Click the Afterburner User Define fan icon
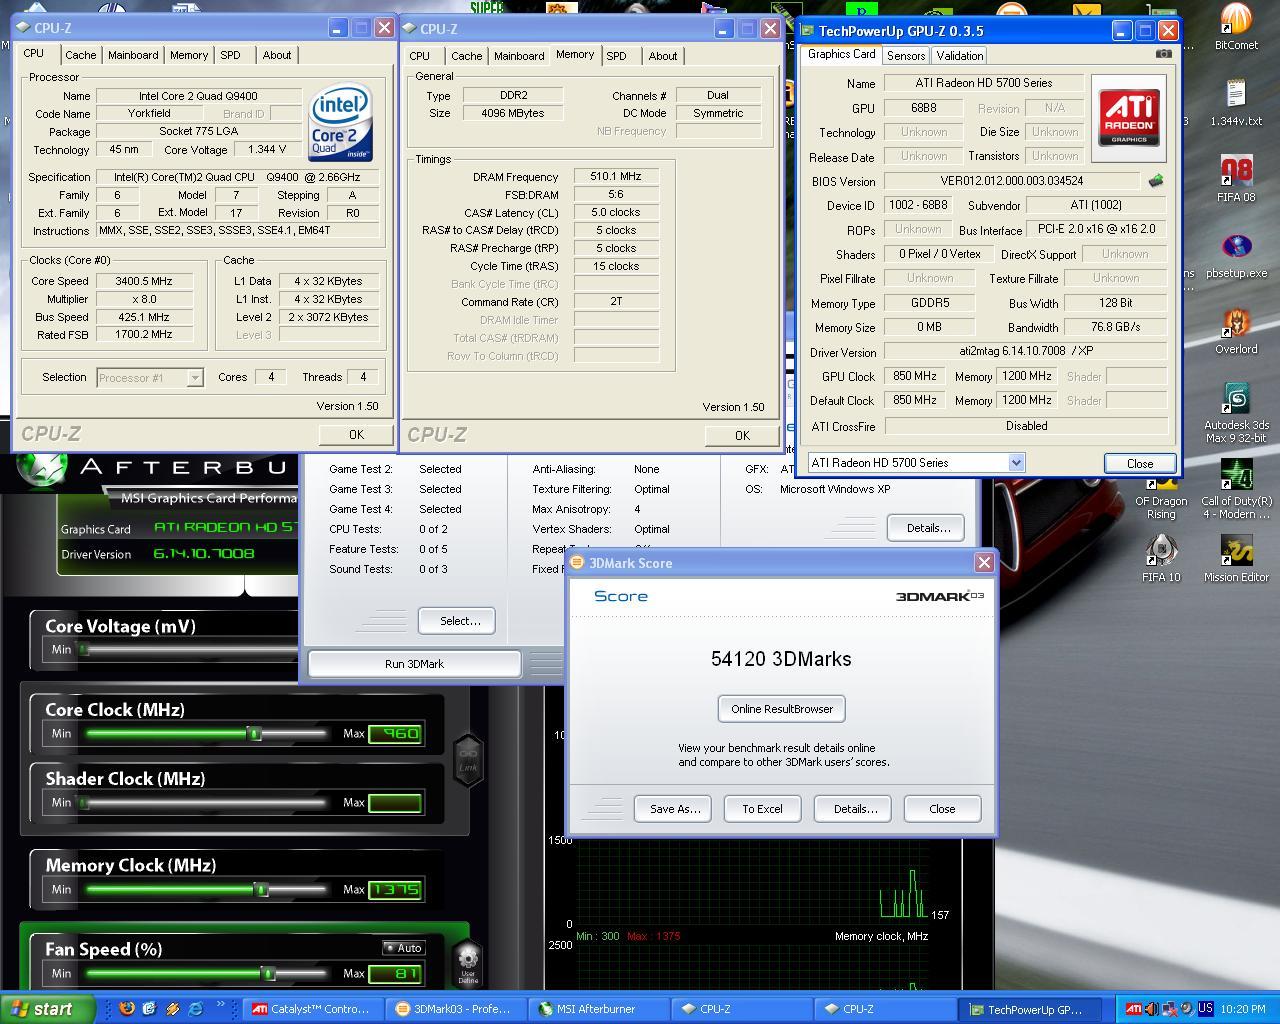 (468, 963)
